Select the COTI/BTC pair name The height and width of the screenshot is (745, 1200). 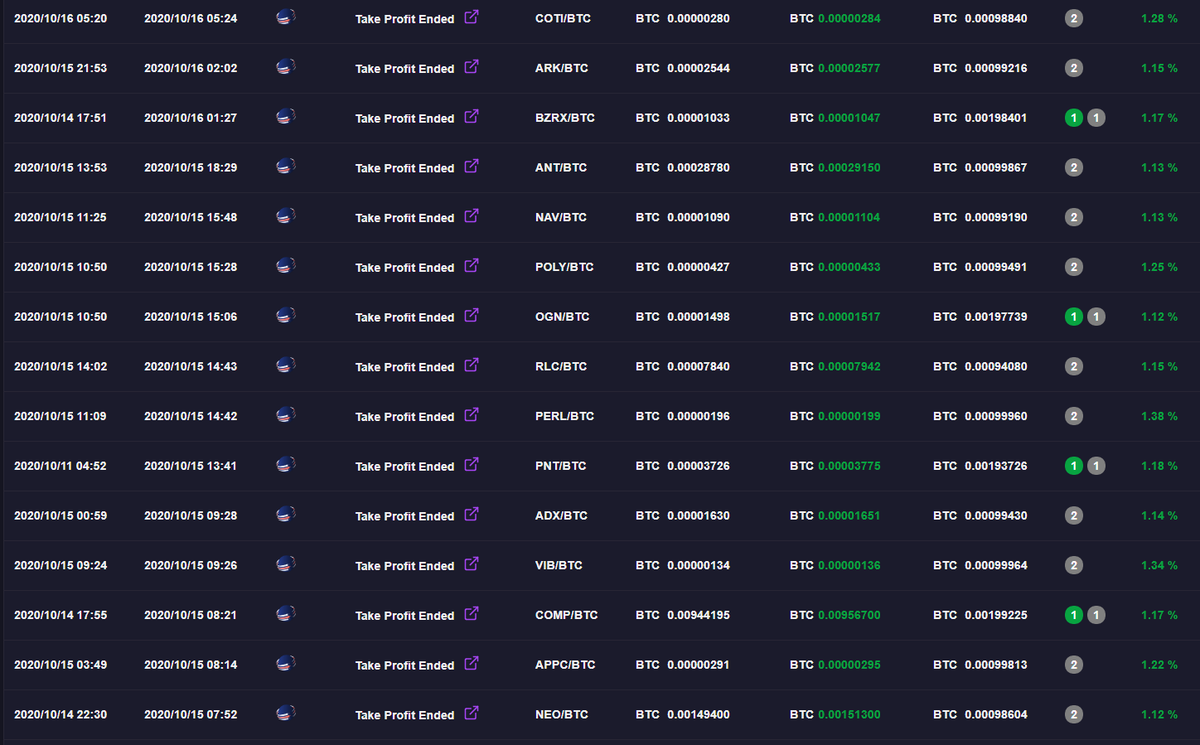tap(563, 19)
